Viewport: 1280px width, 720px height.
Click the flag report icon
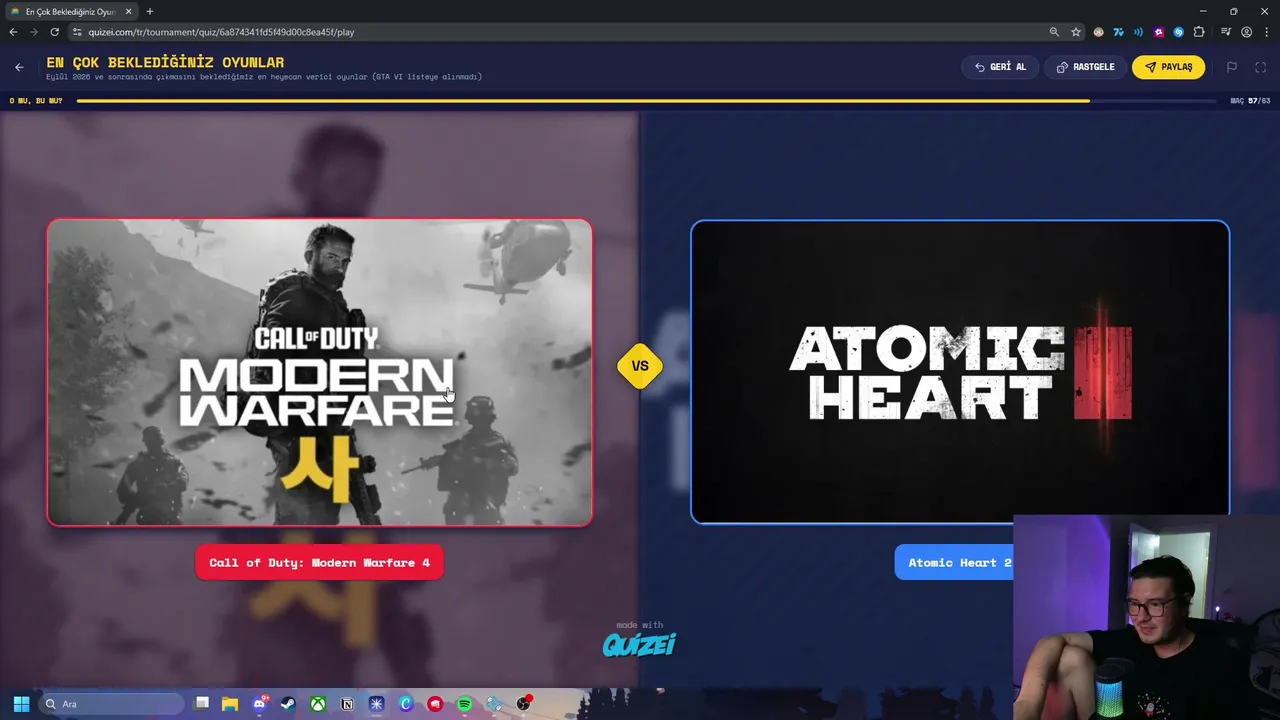[x=1232, y=67]
